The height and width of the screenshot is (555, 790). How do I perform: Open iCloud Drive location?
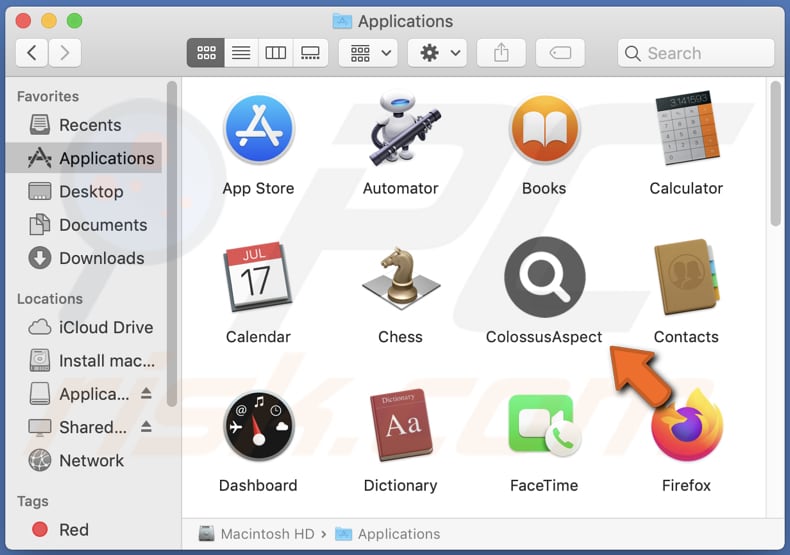click(85, 327)
